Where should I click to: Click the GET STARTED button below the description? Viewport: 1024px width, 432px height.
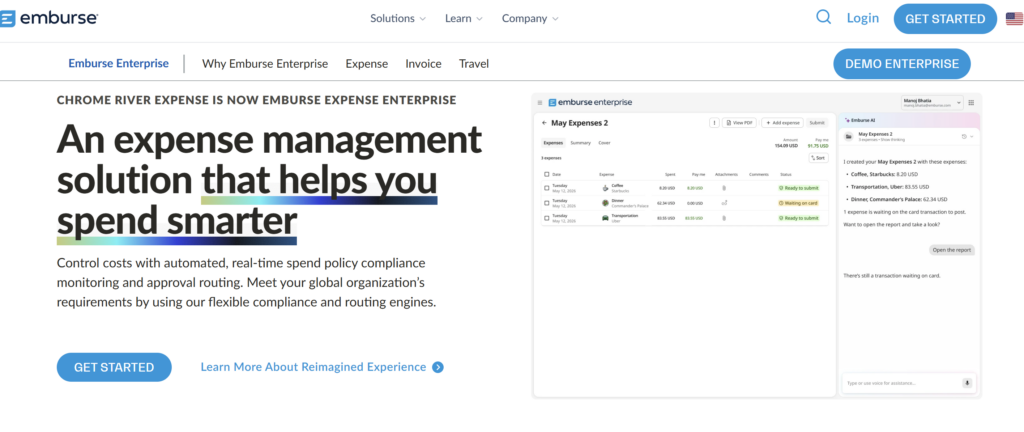pos(114,367)
